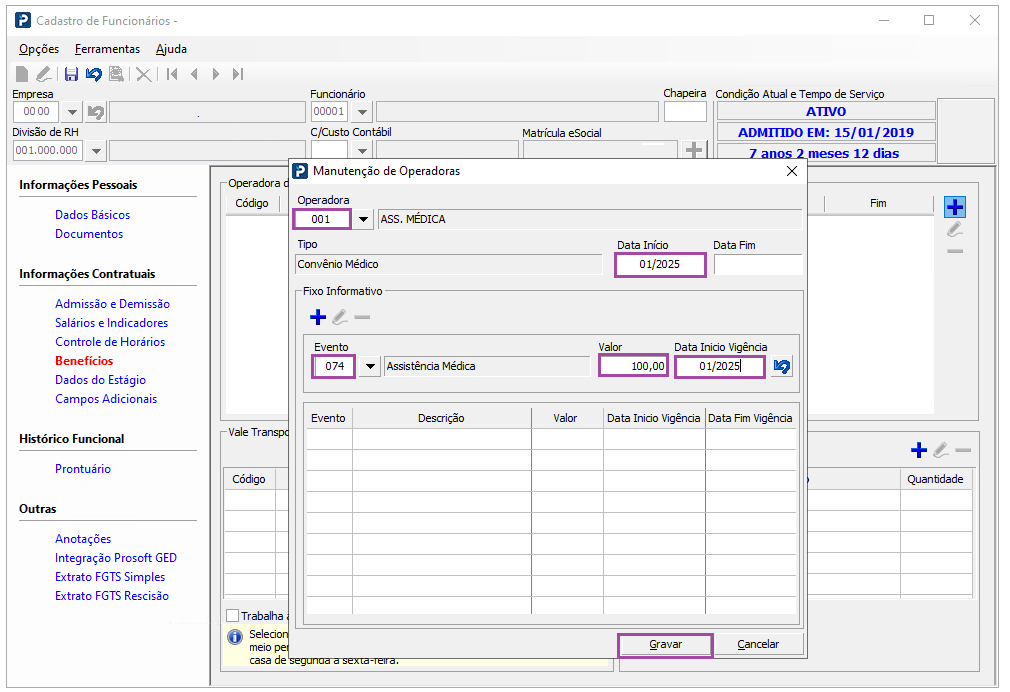
Task: Open Controle de Horários link
Action: pos(110,341)
